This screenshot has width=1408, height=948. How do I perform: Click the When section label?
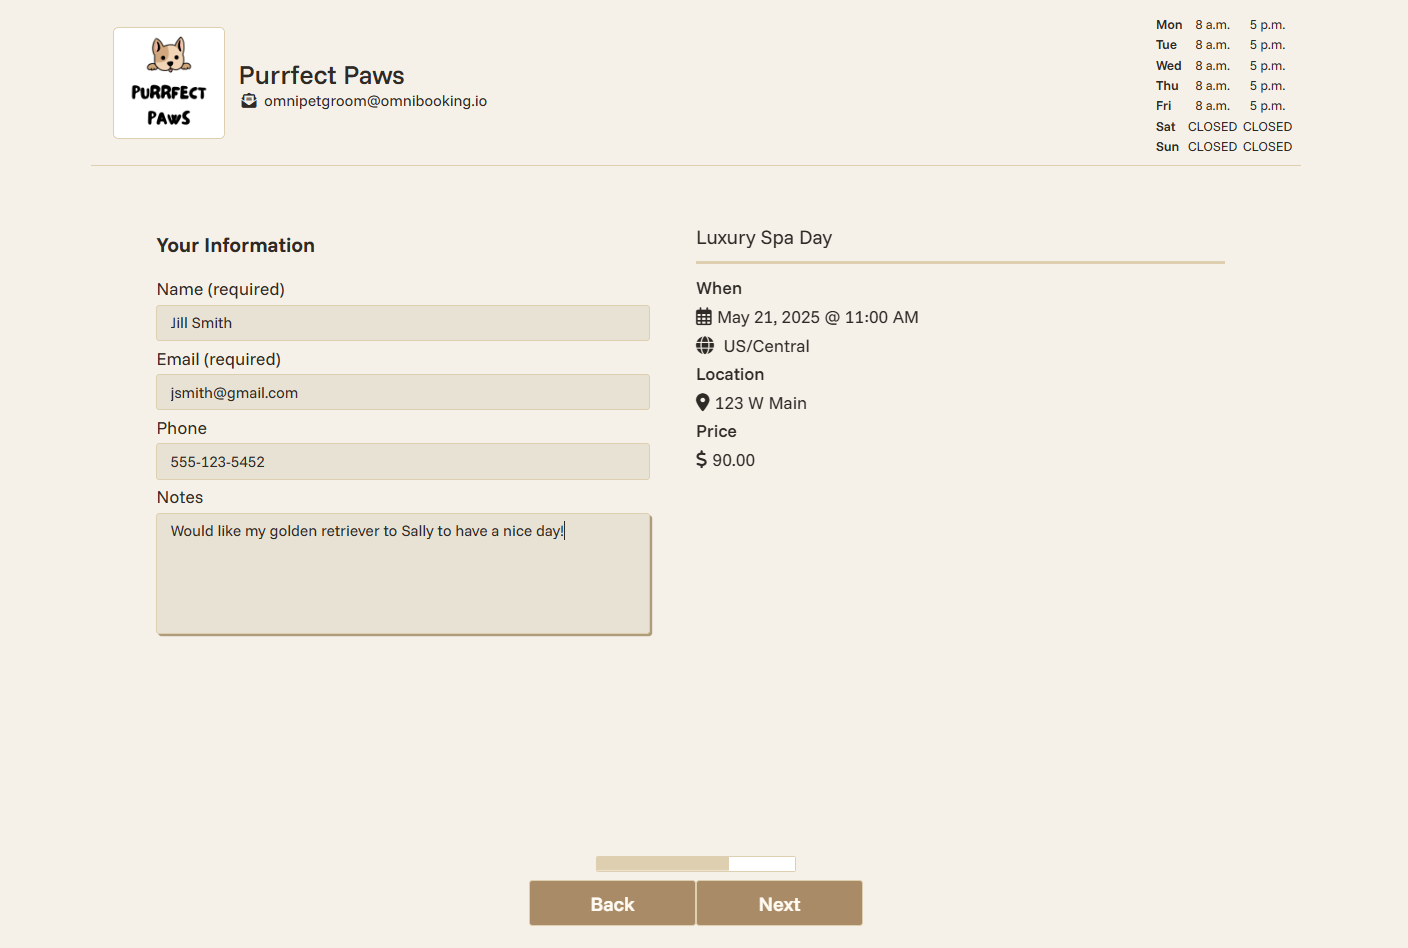719,288
